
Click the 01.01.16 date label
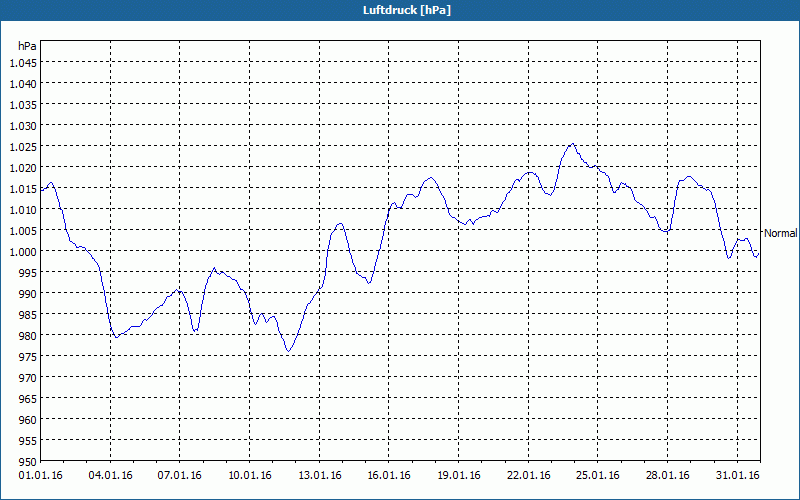(x=41, y=476)
